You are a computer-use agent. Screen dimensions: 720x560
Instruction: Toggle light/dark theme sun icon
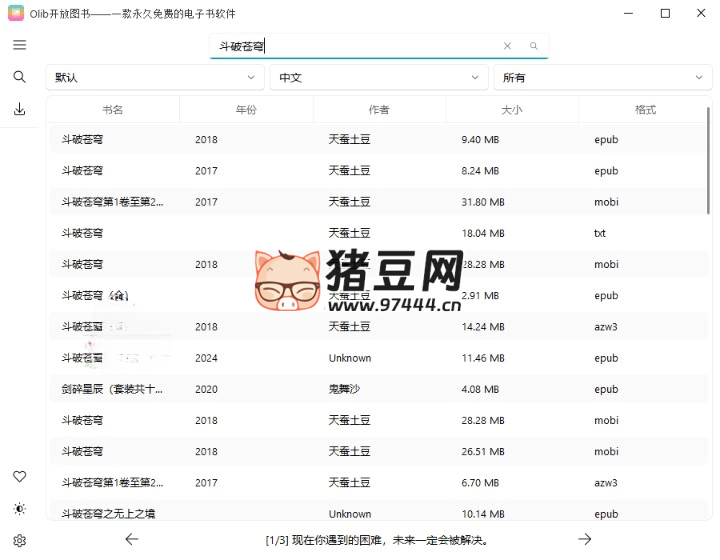coord(19,509)
